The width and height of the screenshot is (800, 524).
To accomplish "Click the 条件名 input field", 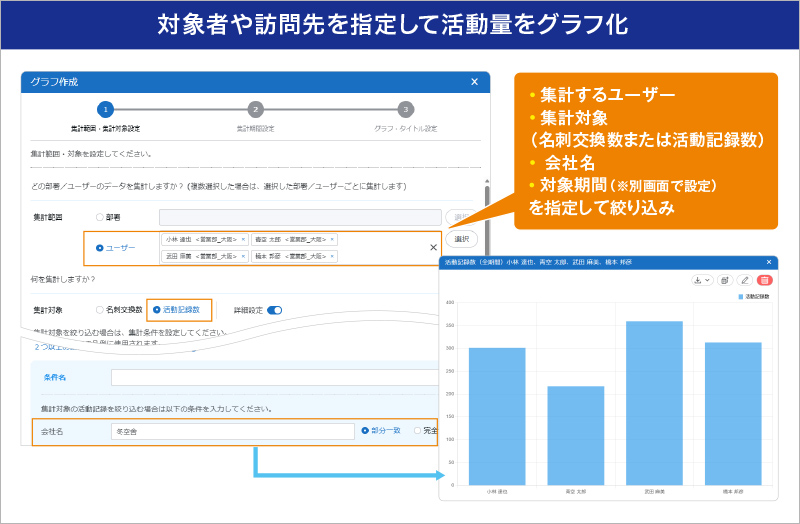I will click(276, 378).
